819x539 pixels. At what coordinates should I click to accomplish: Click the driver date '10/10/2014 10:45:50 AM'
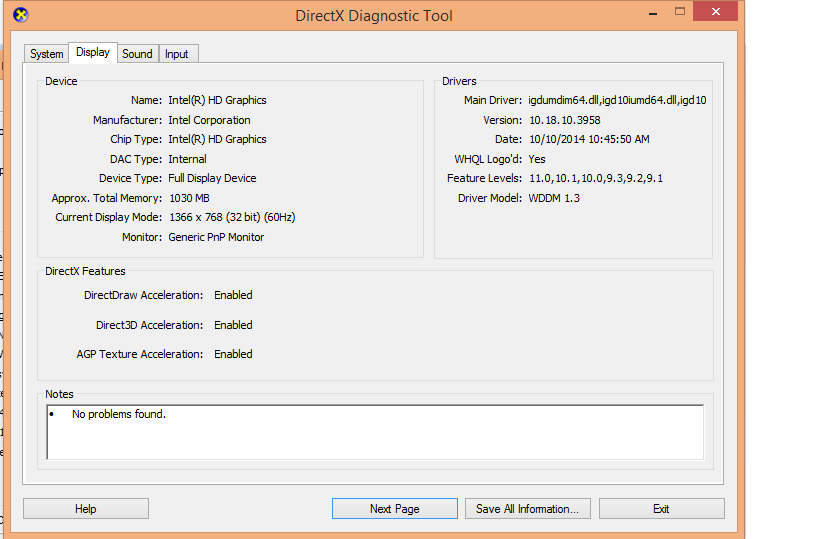tap(589, 139)
